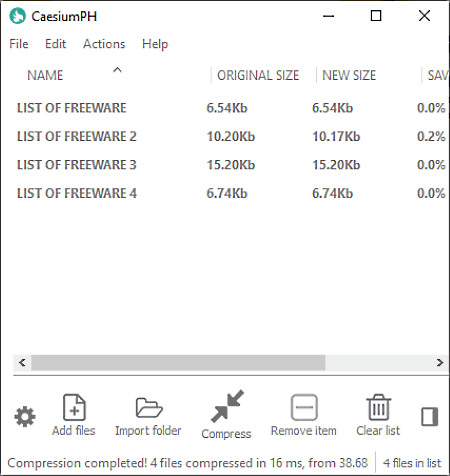Viewport: 450px width, 476px height.
Task: Open the settings gear icon
Action: pos(25,416)
